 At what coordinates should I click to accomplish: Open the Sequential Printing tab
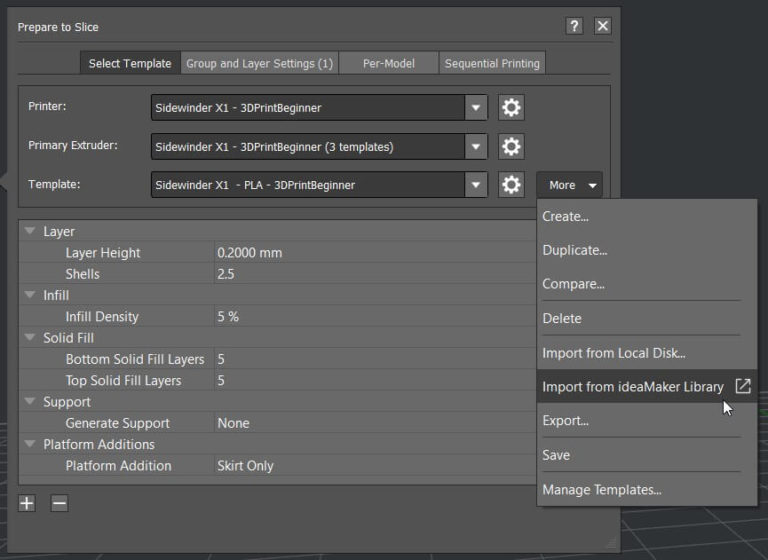click(492, 63)
